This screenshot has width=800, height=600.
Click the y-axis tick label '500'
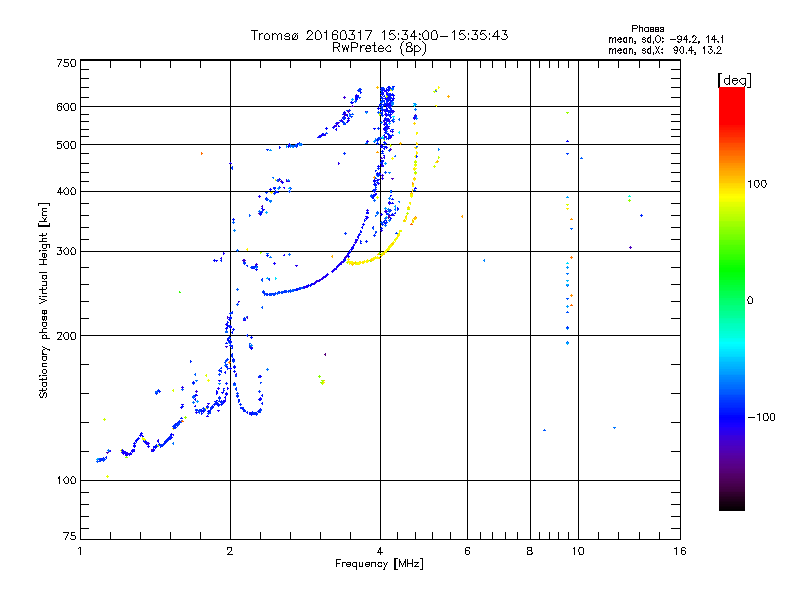[x=66, y=145]
